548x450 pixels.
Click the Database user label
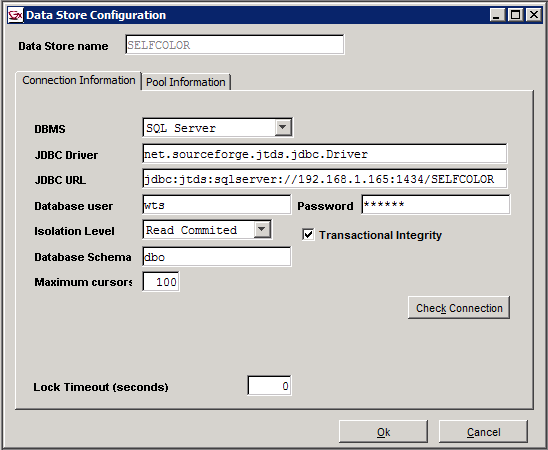point(73,206)
